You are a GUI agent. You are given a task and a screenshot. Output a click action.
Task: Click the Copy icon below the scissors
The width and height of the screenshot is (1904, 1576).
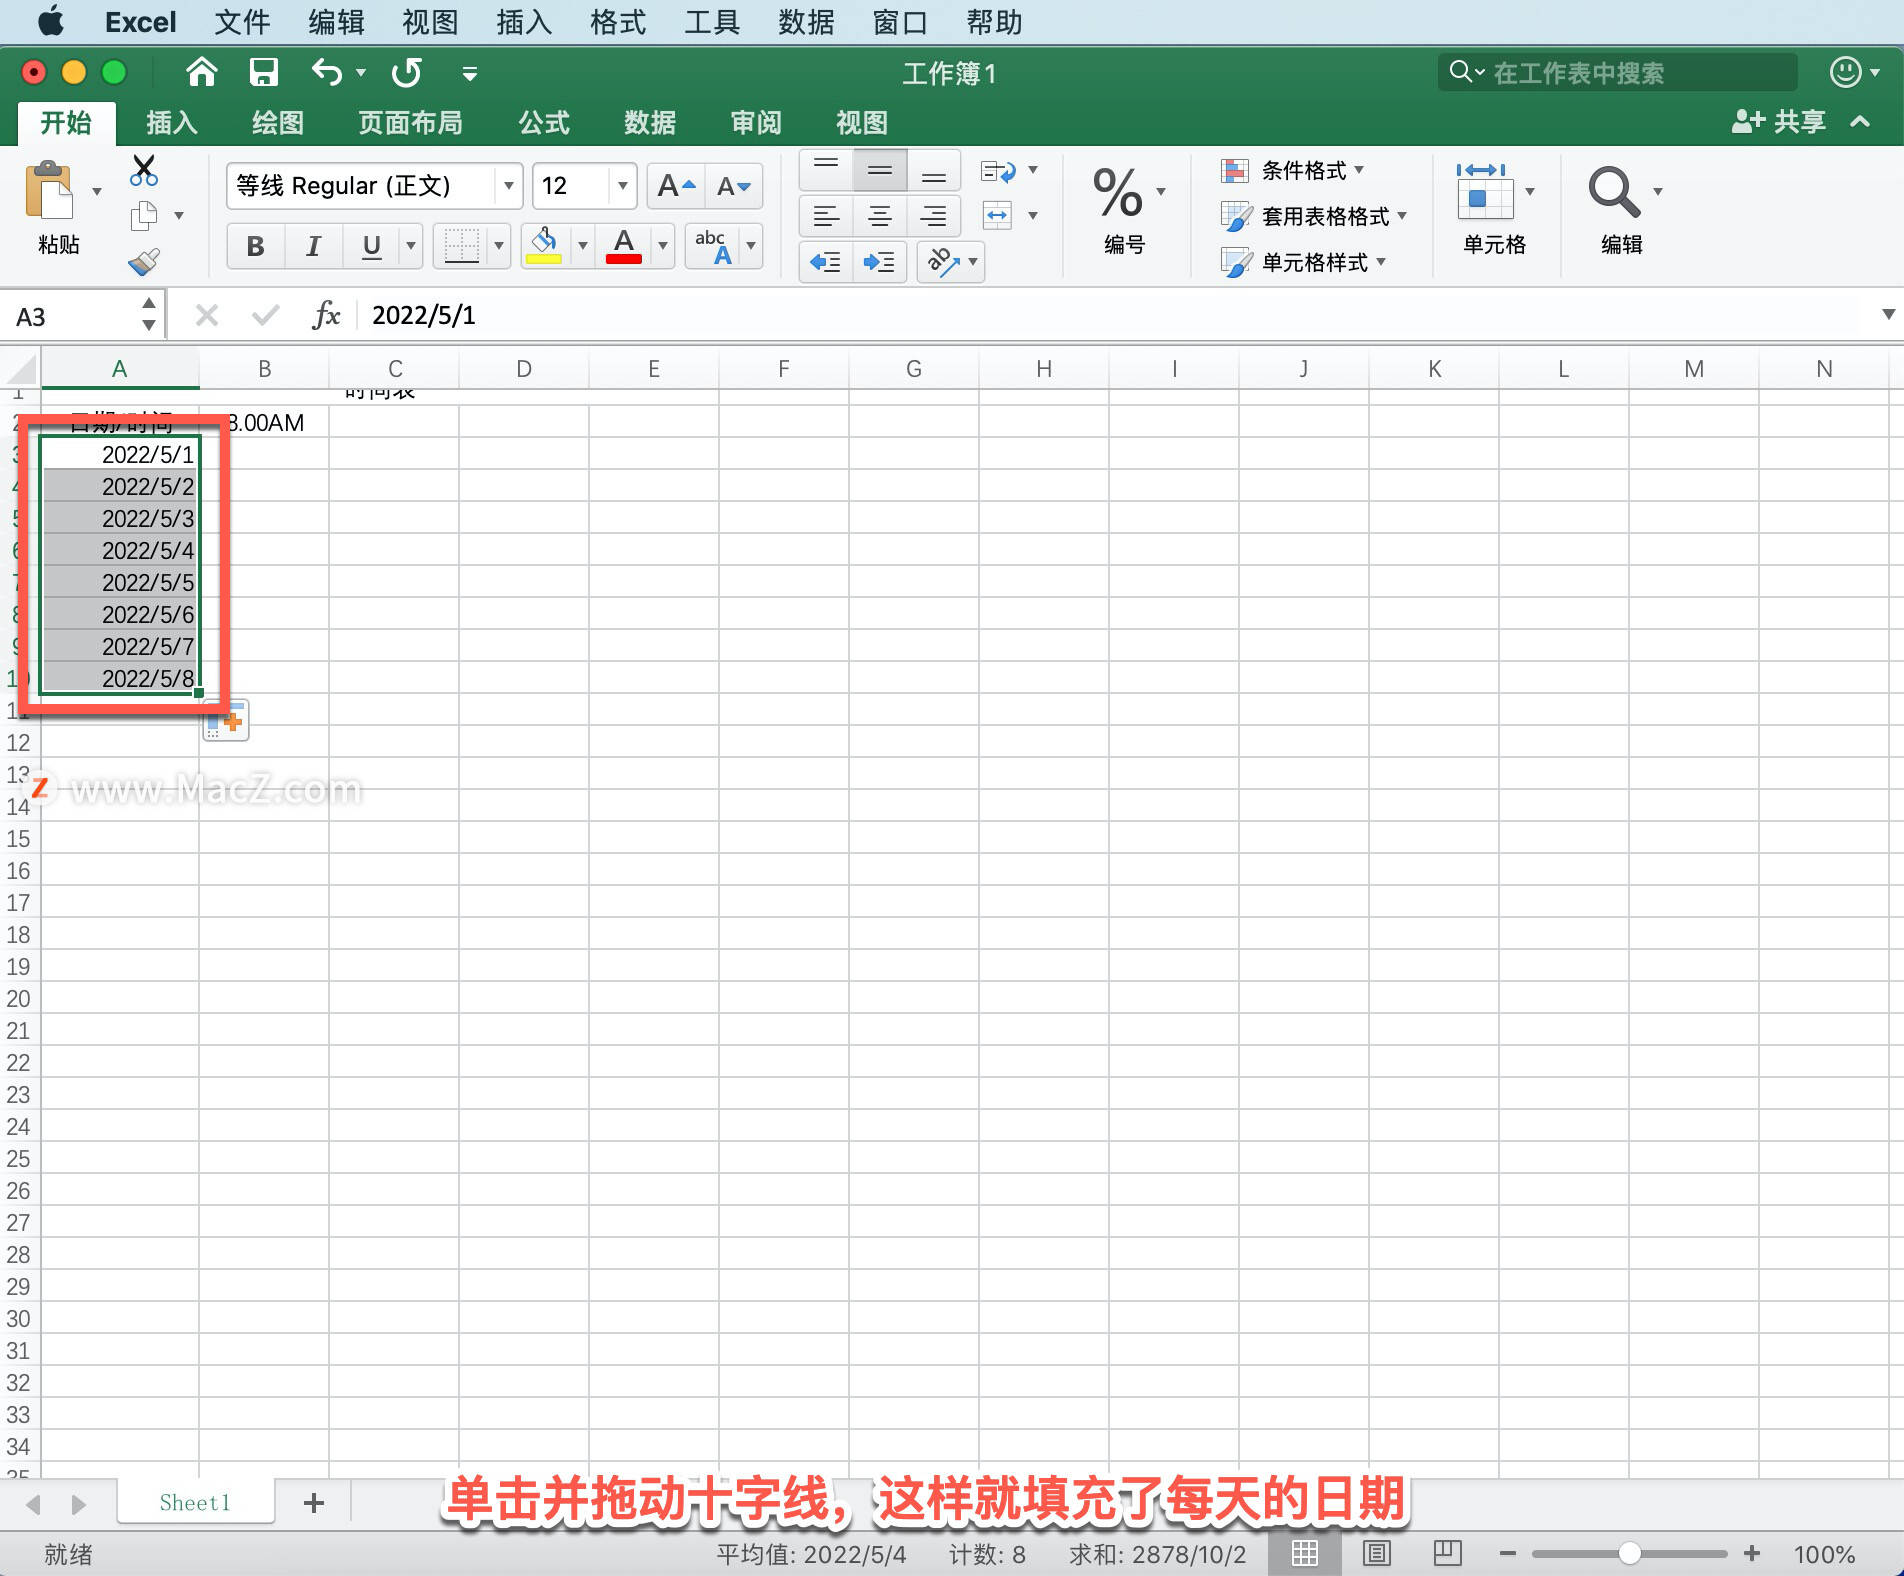pos(143,215)
